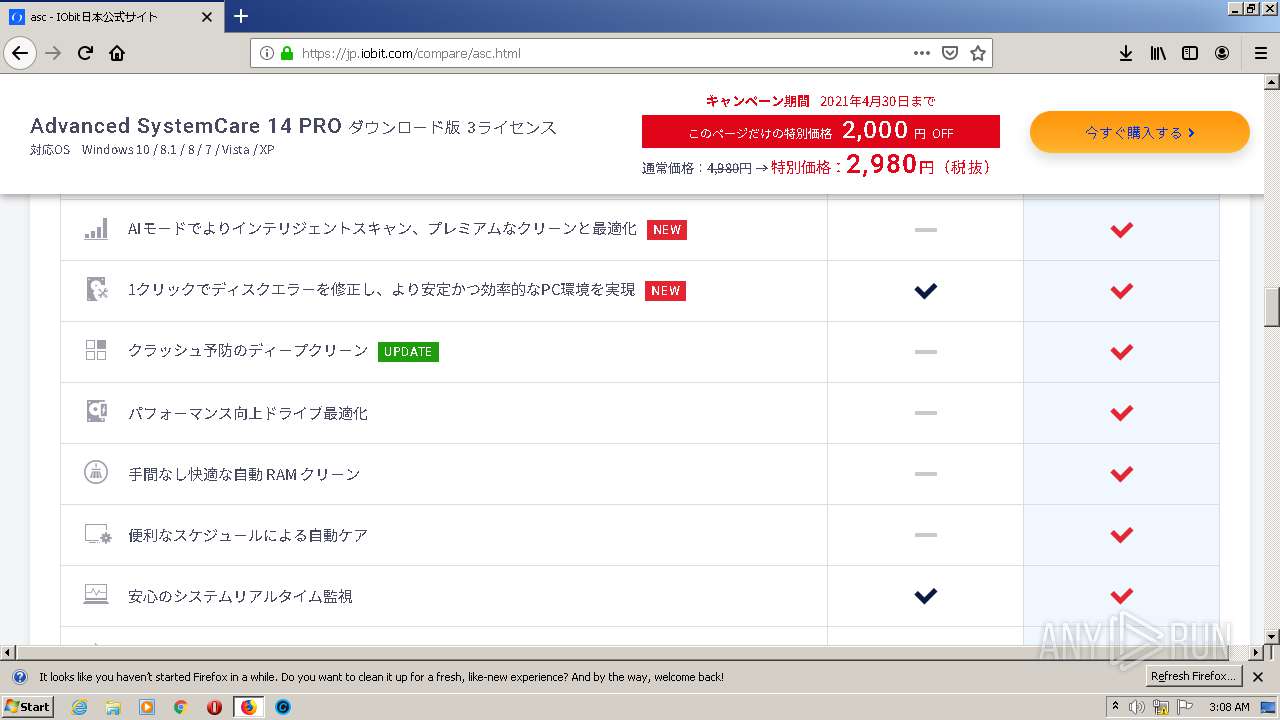
Task: Click the 手間なし快適な自動 RAM クリーン text
Action: (x=244, y=474)
